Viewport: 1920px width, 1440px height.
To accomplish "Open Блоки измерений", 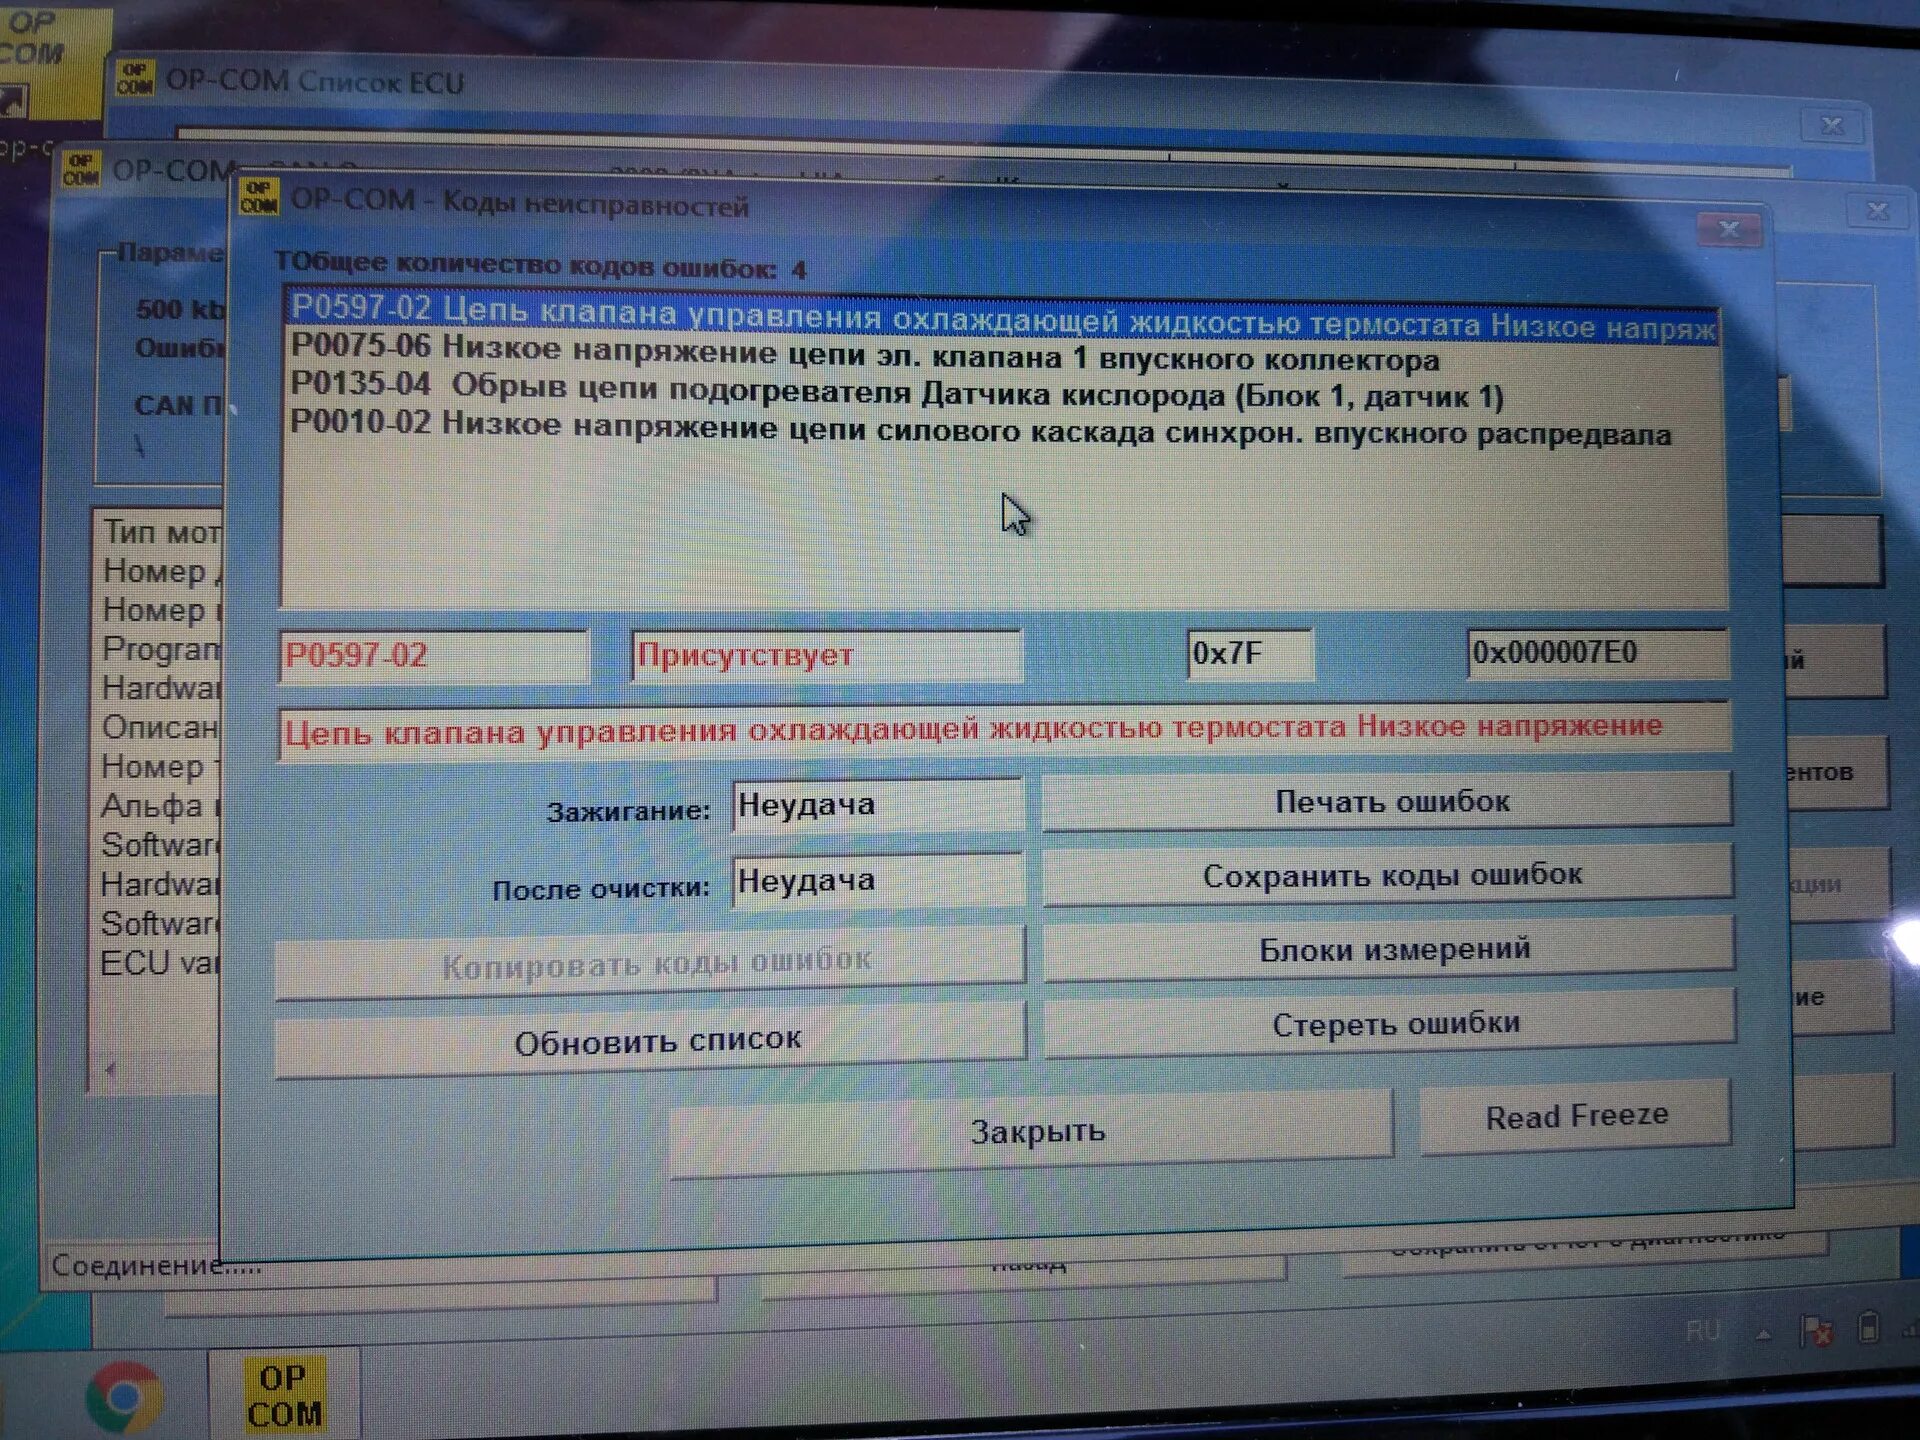I will tap(1391, 948).
